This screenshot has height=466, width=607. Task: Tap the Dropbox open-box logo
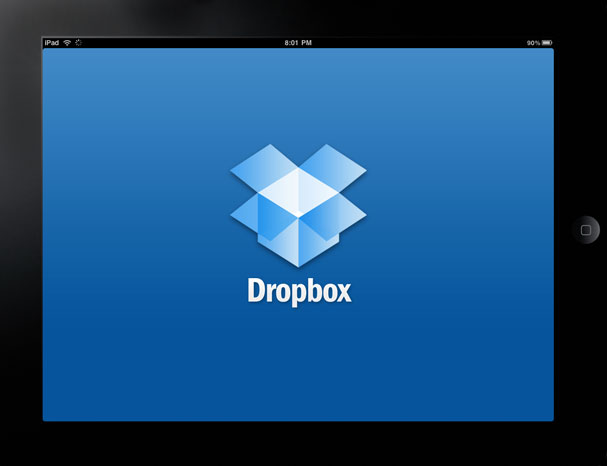(298, 206)
